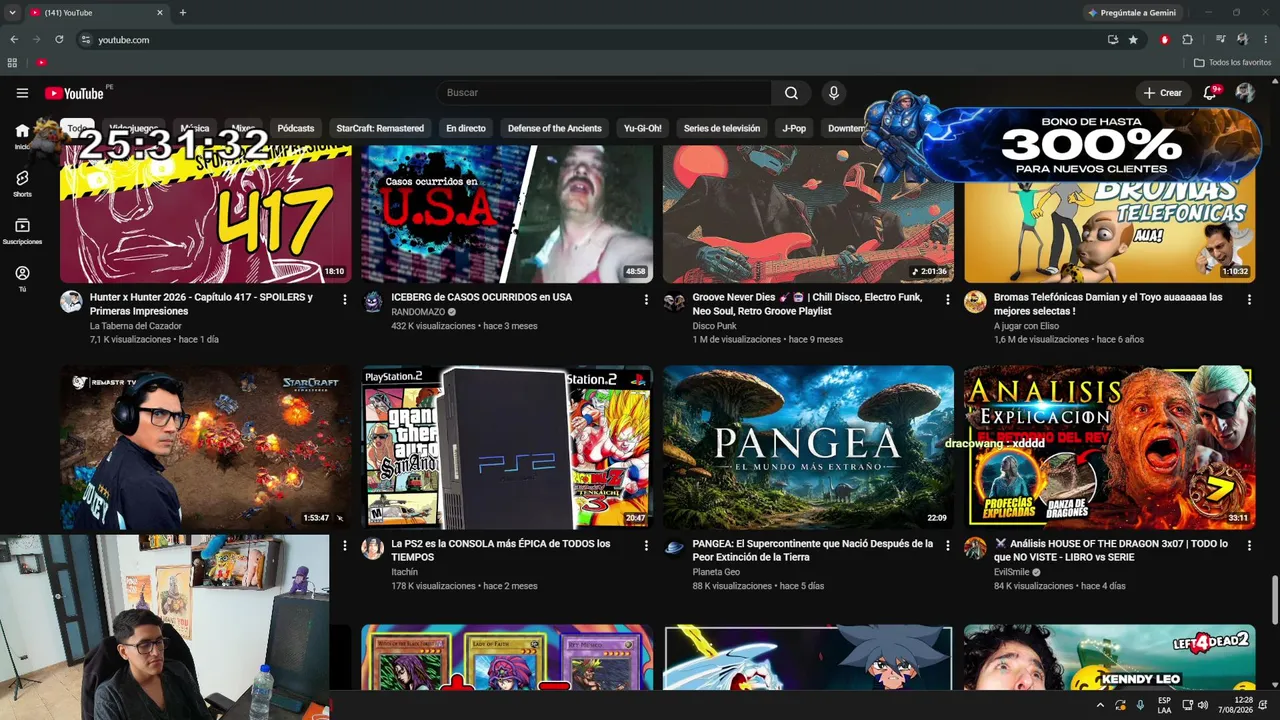The height and width of the screenshot is (720, 1280).
Task: Open the taskbar volume control
Action: click(1202, 705)
